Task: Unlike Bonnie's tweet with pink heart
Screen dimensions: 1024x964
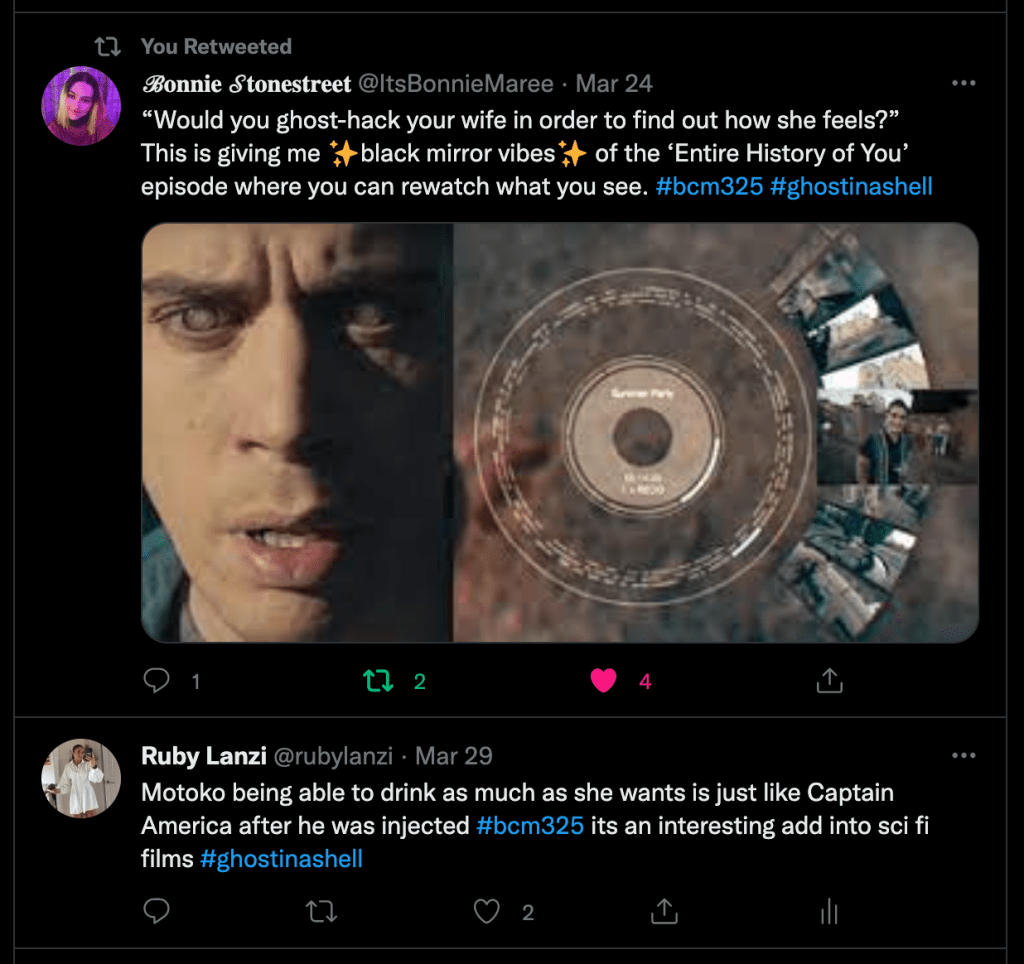Action: pos(603,681)
